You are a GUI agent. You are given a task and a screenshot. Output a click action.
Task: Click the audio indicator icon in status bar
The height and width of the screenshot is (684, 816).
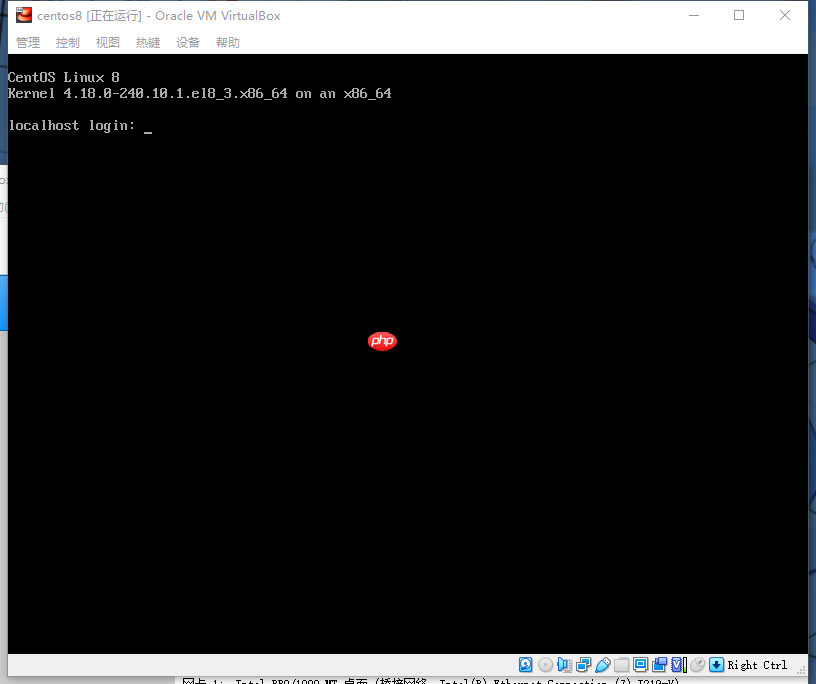coord(565,664)
